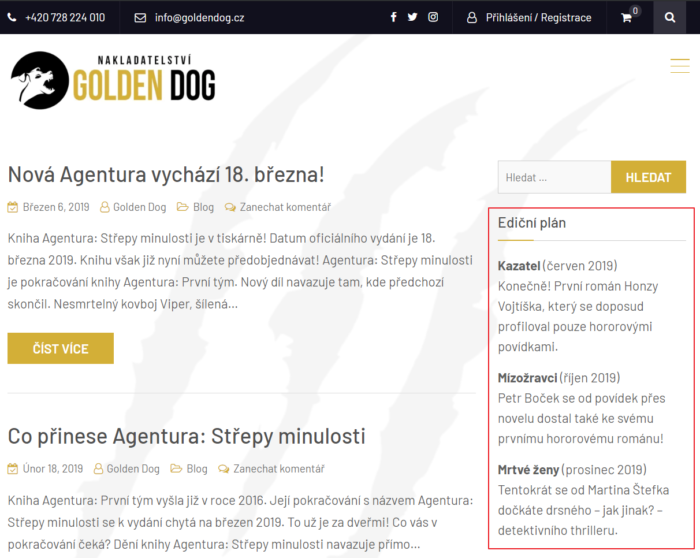Click the calendar icon next to Březen 6, 2019
The width and height of the screenshot is (700, 558).
point(12,207)
